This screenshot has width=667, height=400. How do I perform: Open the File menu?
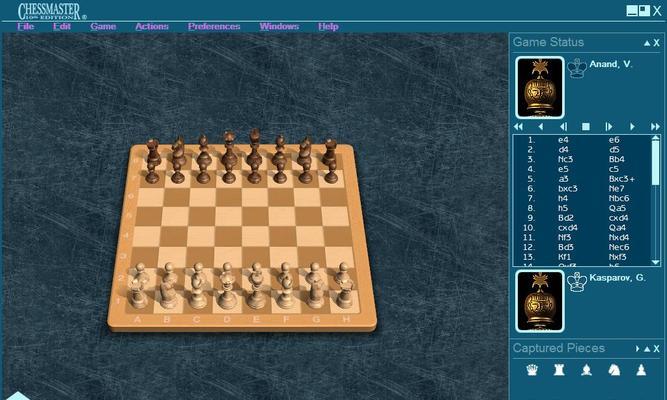(x=26, y=26)
